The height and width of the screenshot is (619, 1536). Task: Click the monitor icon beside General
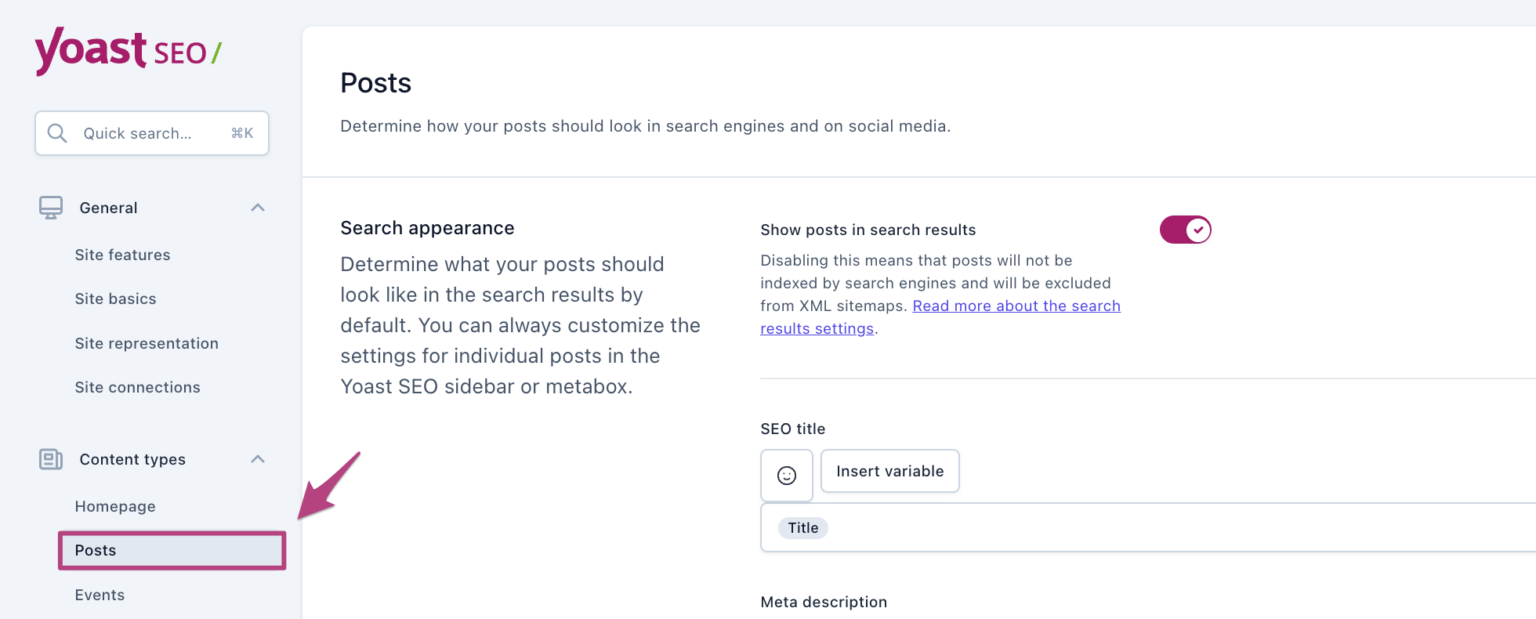click(49, 207)
